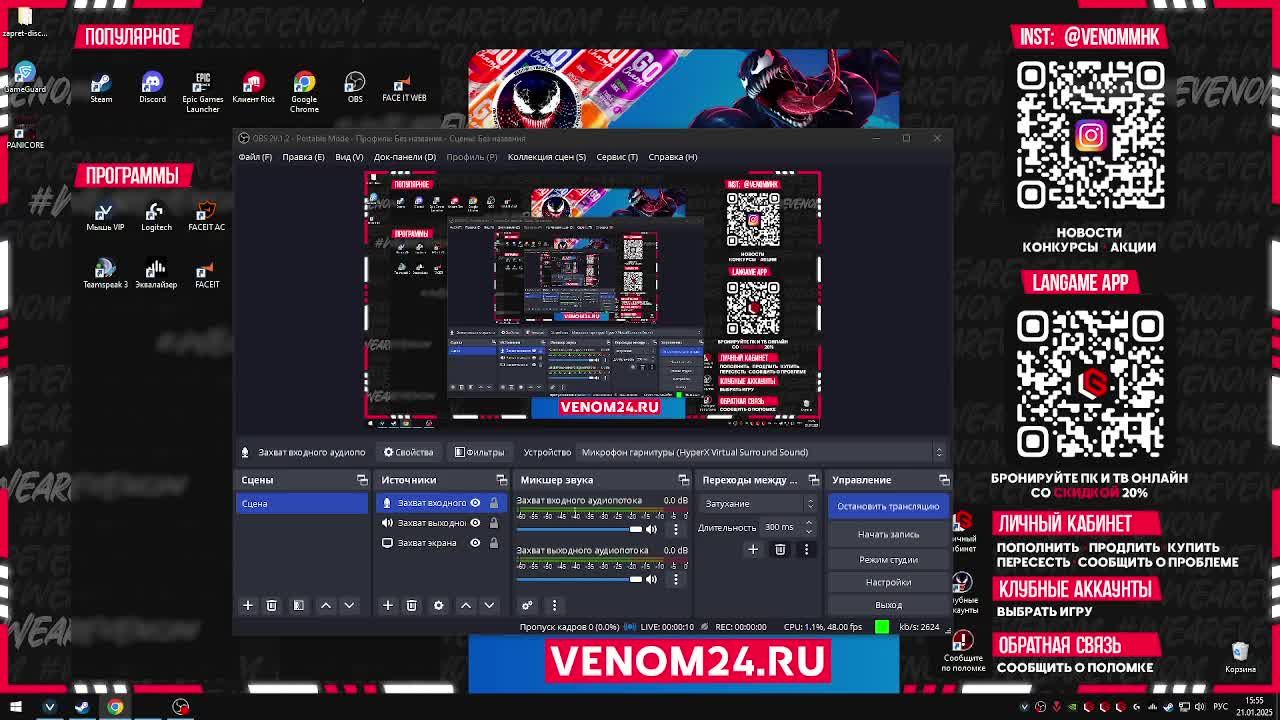Select the OBS desktop shortcut

355,87
